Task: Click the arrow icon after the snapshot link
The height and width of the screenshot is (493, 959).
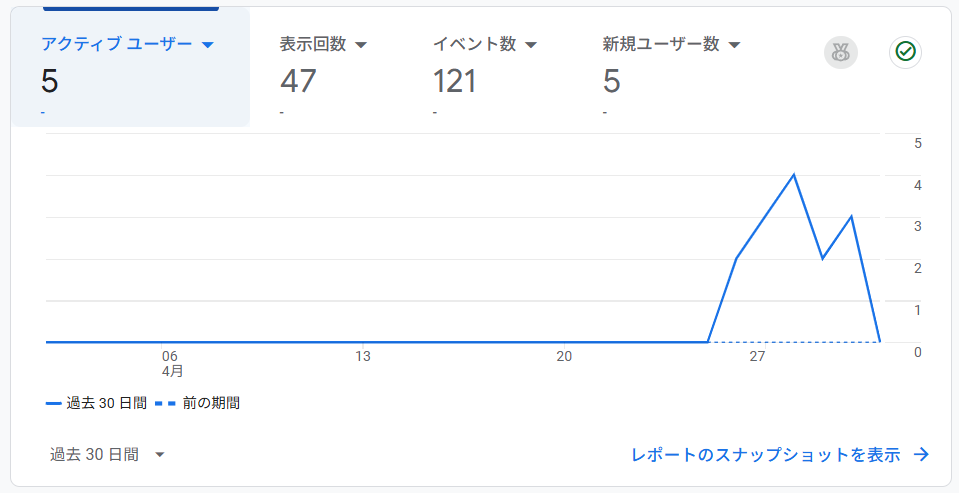Action: (x=921, y=454)
